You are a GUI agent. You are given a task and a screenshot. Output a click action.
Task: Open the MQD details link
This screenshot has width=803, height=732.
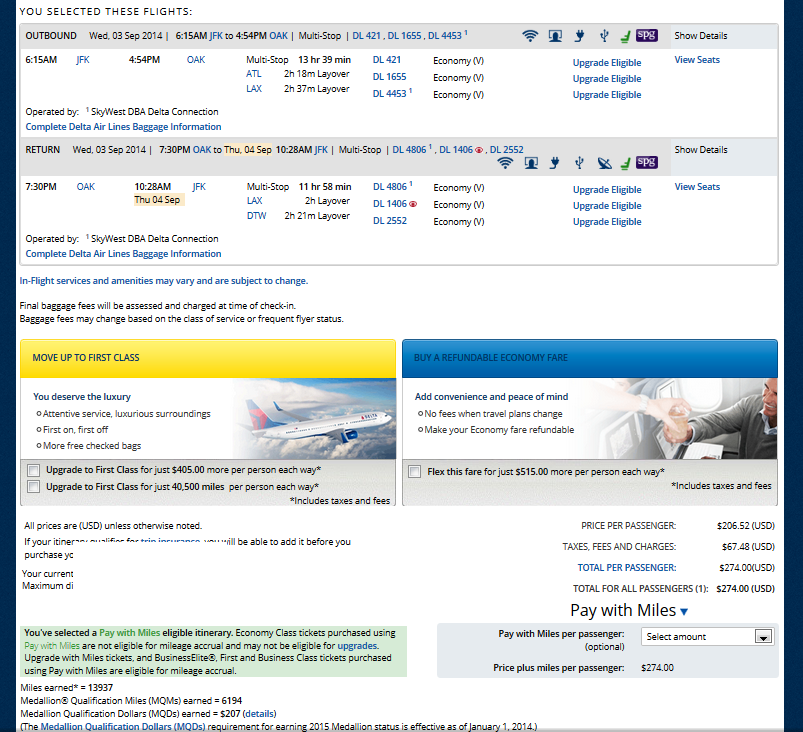click(259, 714)
